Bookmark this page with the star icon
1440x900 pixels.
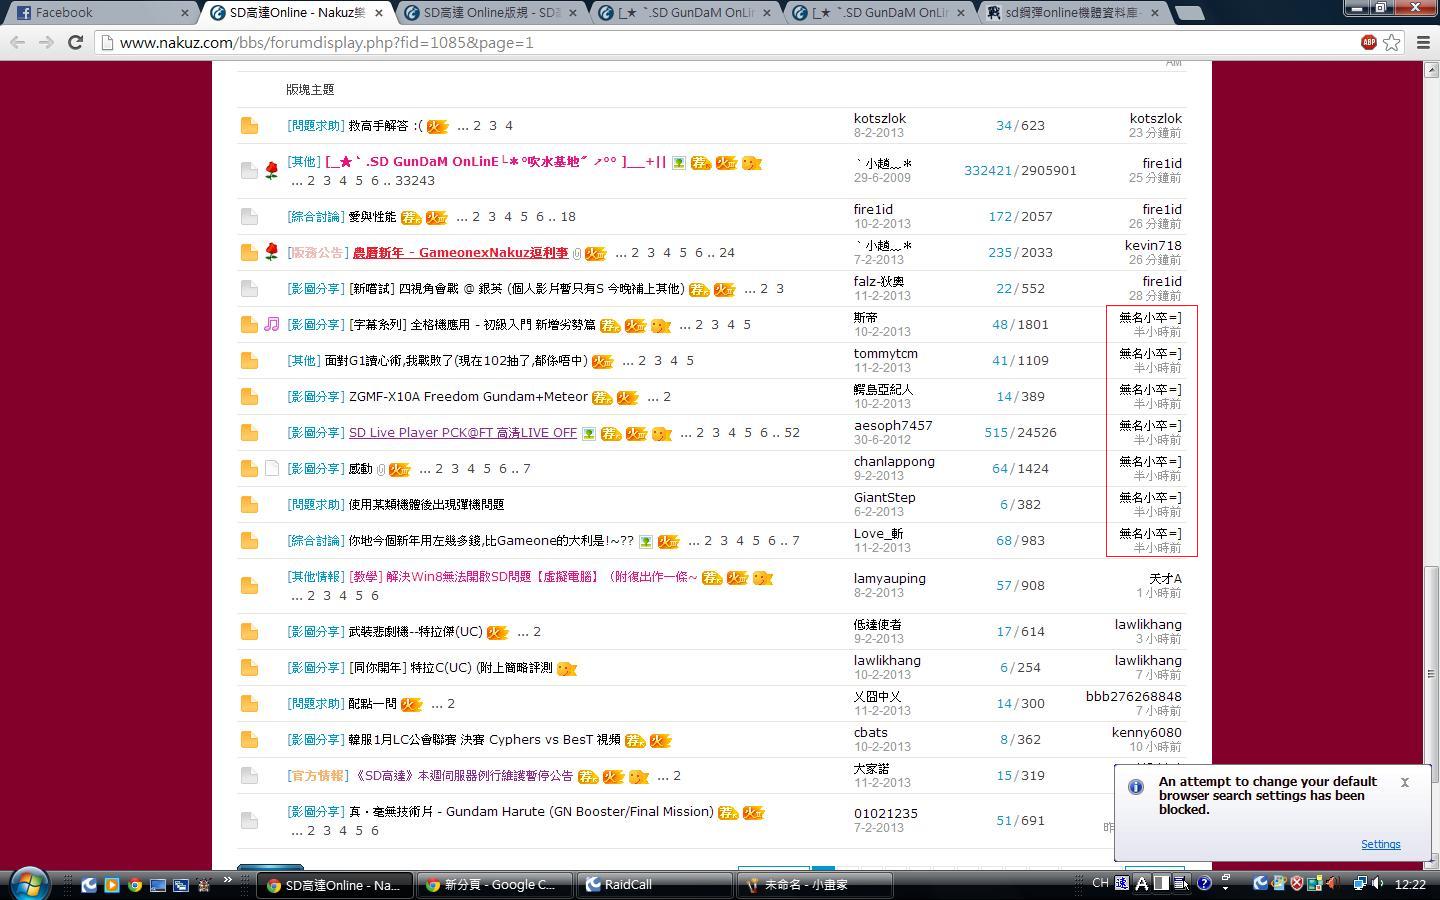[1391, 42]
